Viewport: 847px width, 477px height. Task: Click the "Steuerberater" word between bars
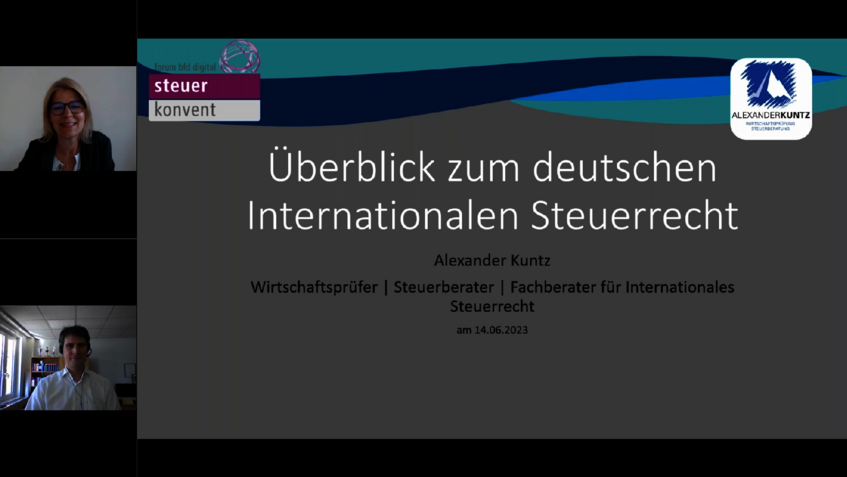click(x=443, y=287)
